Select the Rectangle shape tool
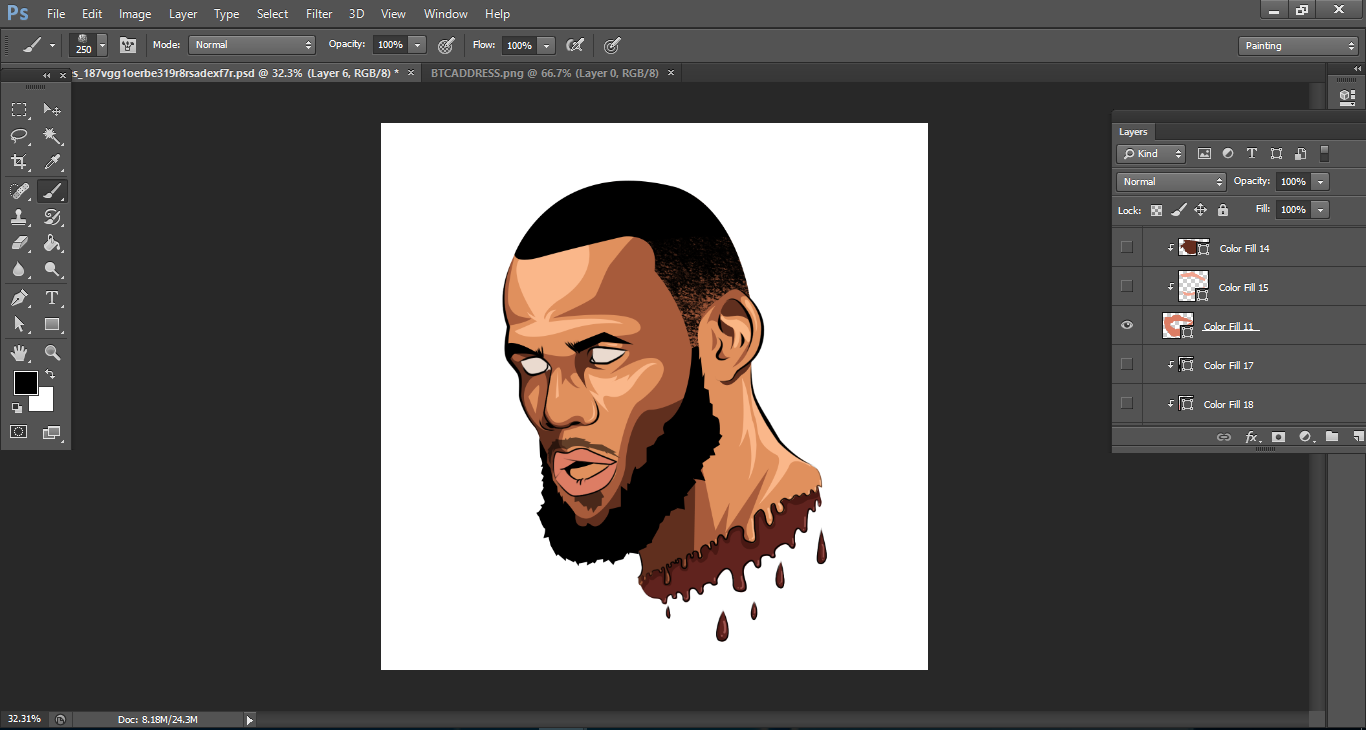Screen dimensions: 1366x730 coord(52,324)
